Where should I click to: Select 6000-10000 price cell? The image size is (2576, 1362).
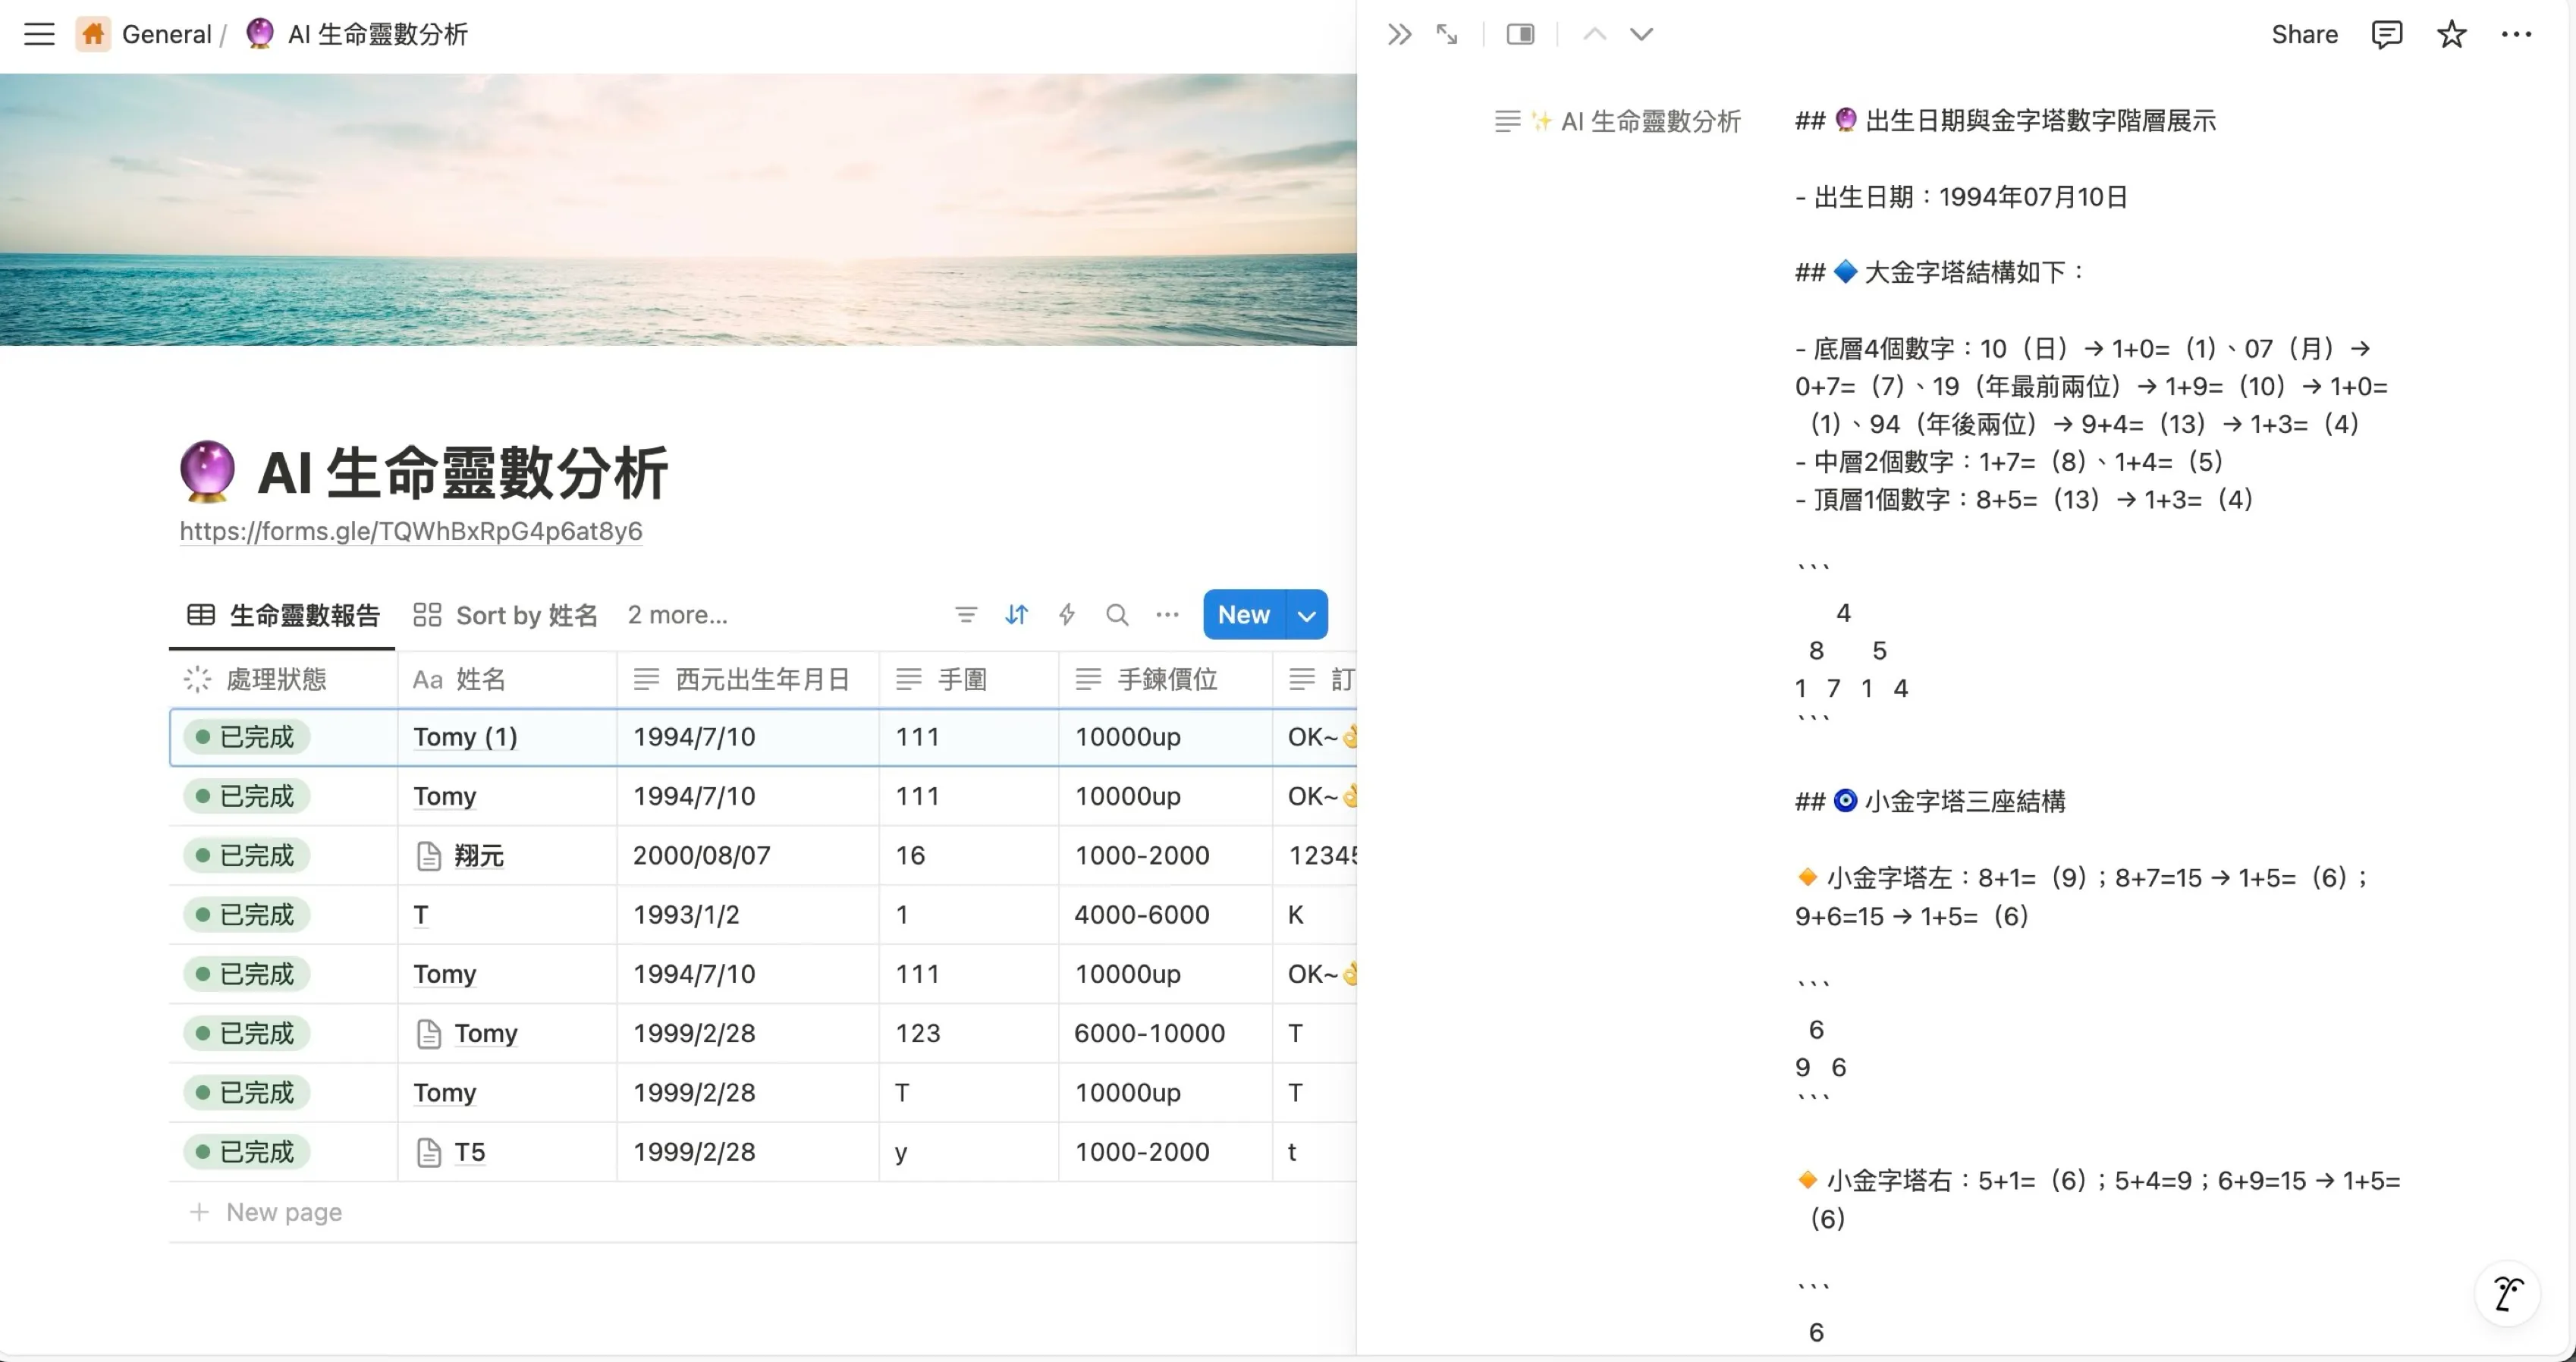[1165, 1034]
